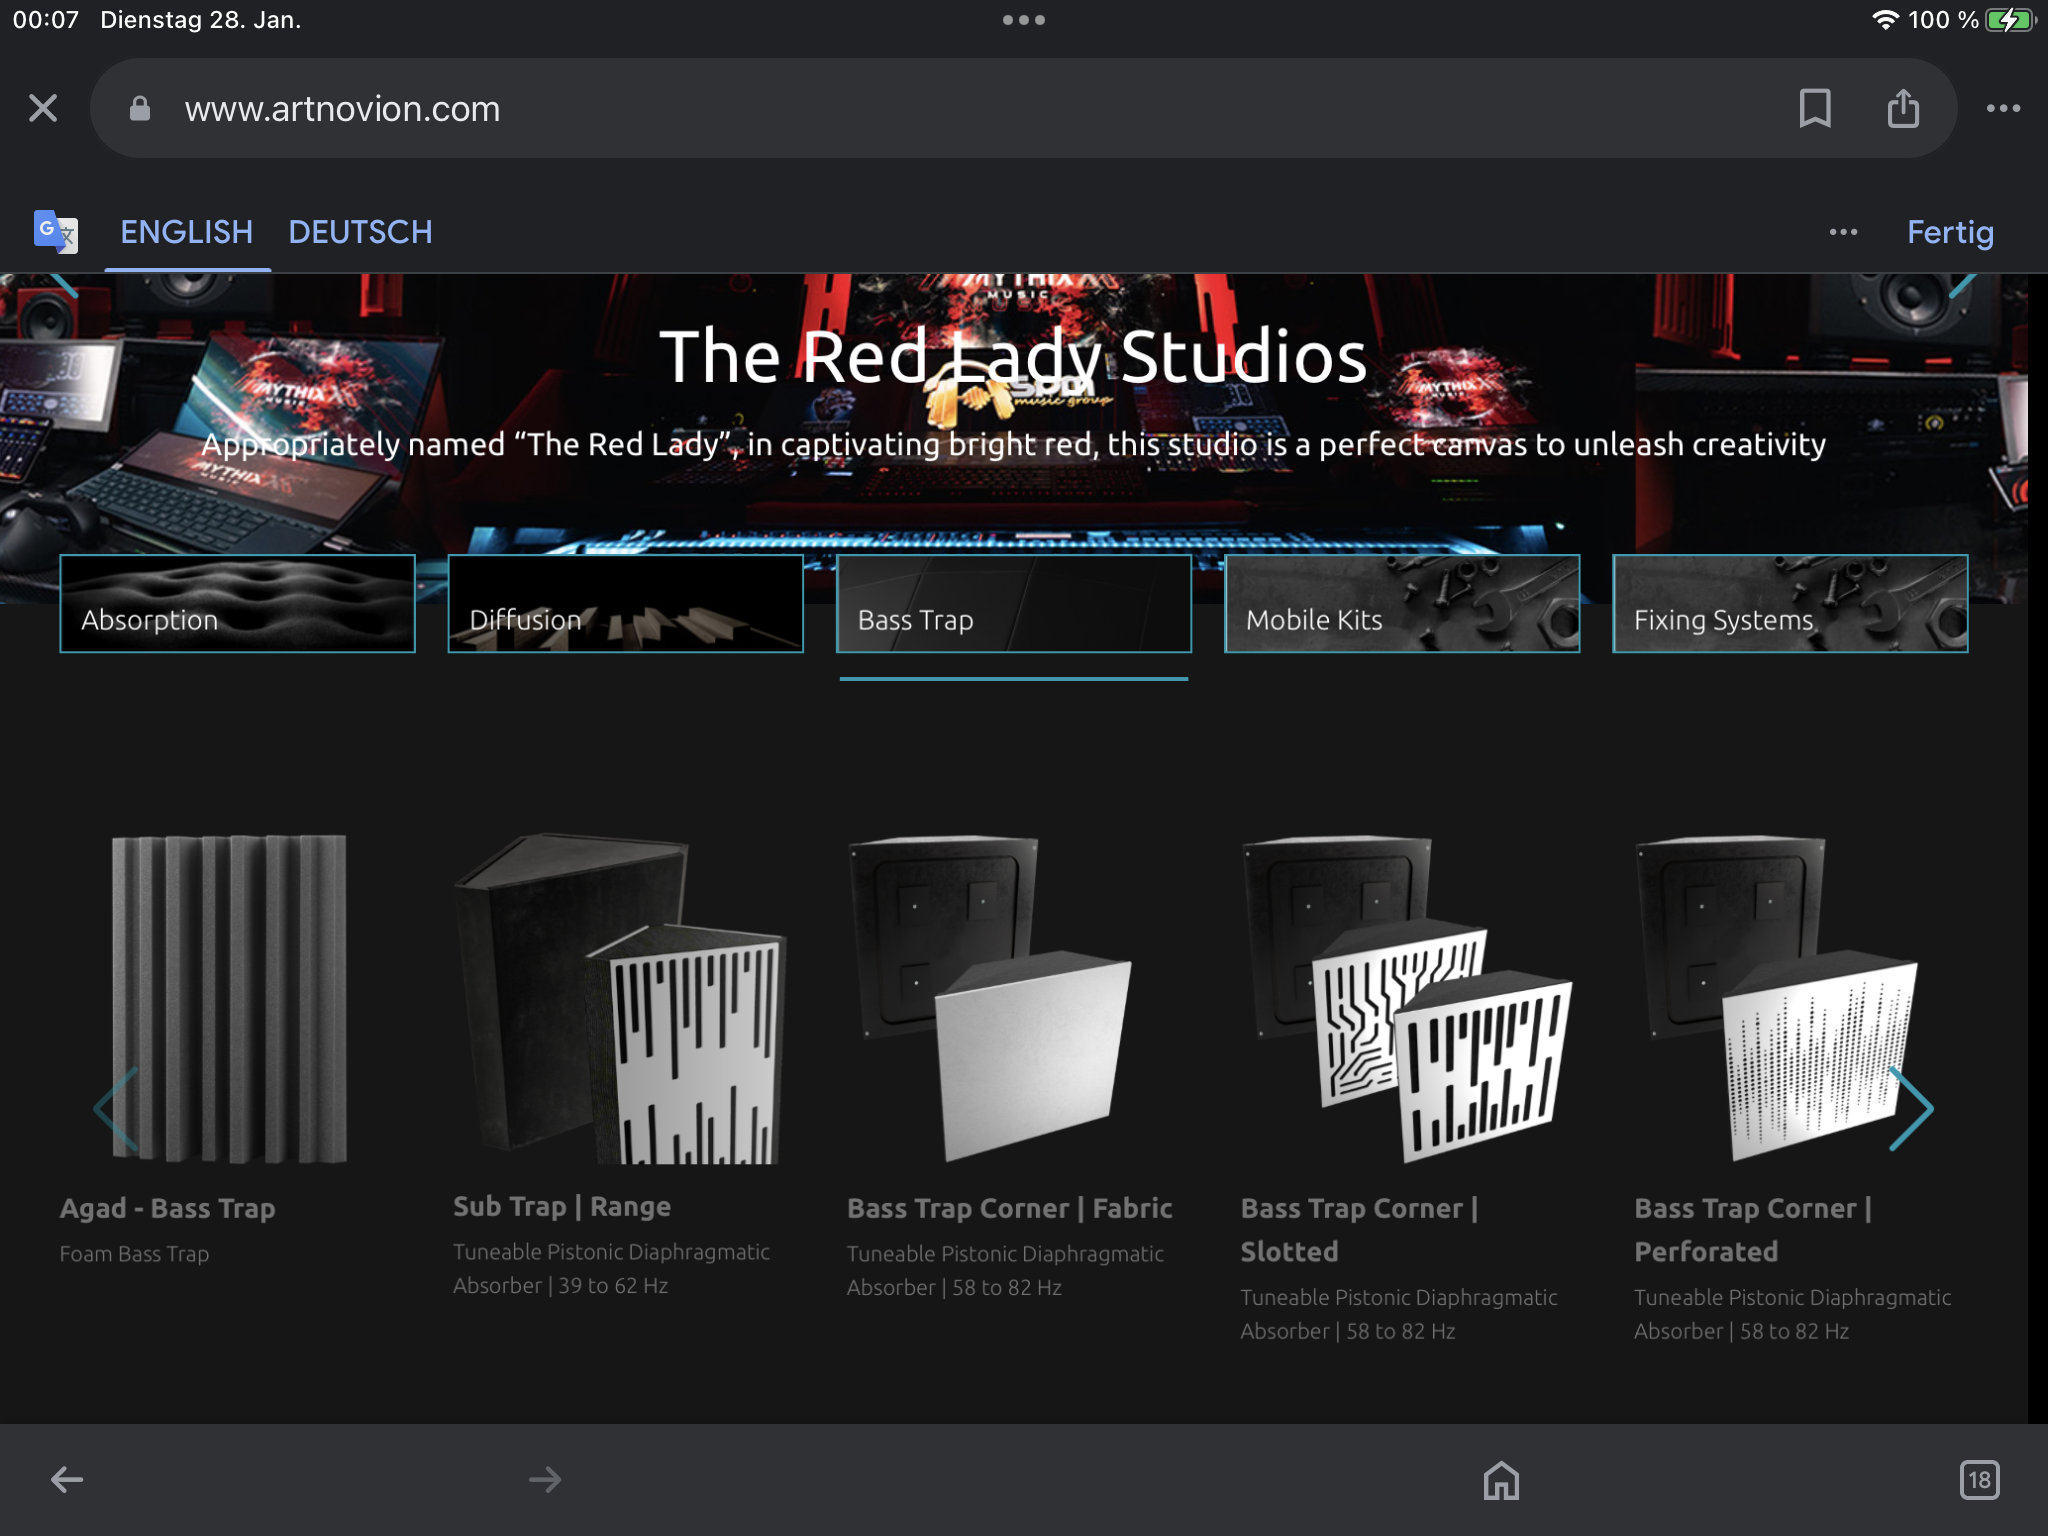Image resolution: width=2048 pixels, height=1536 pixels.
Task: Tap the 00:07 clock in status bar
Action: (x=45, y=20)
